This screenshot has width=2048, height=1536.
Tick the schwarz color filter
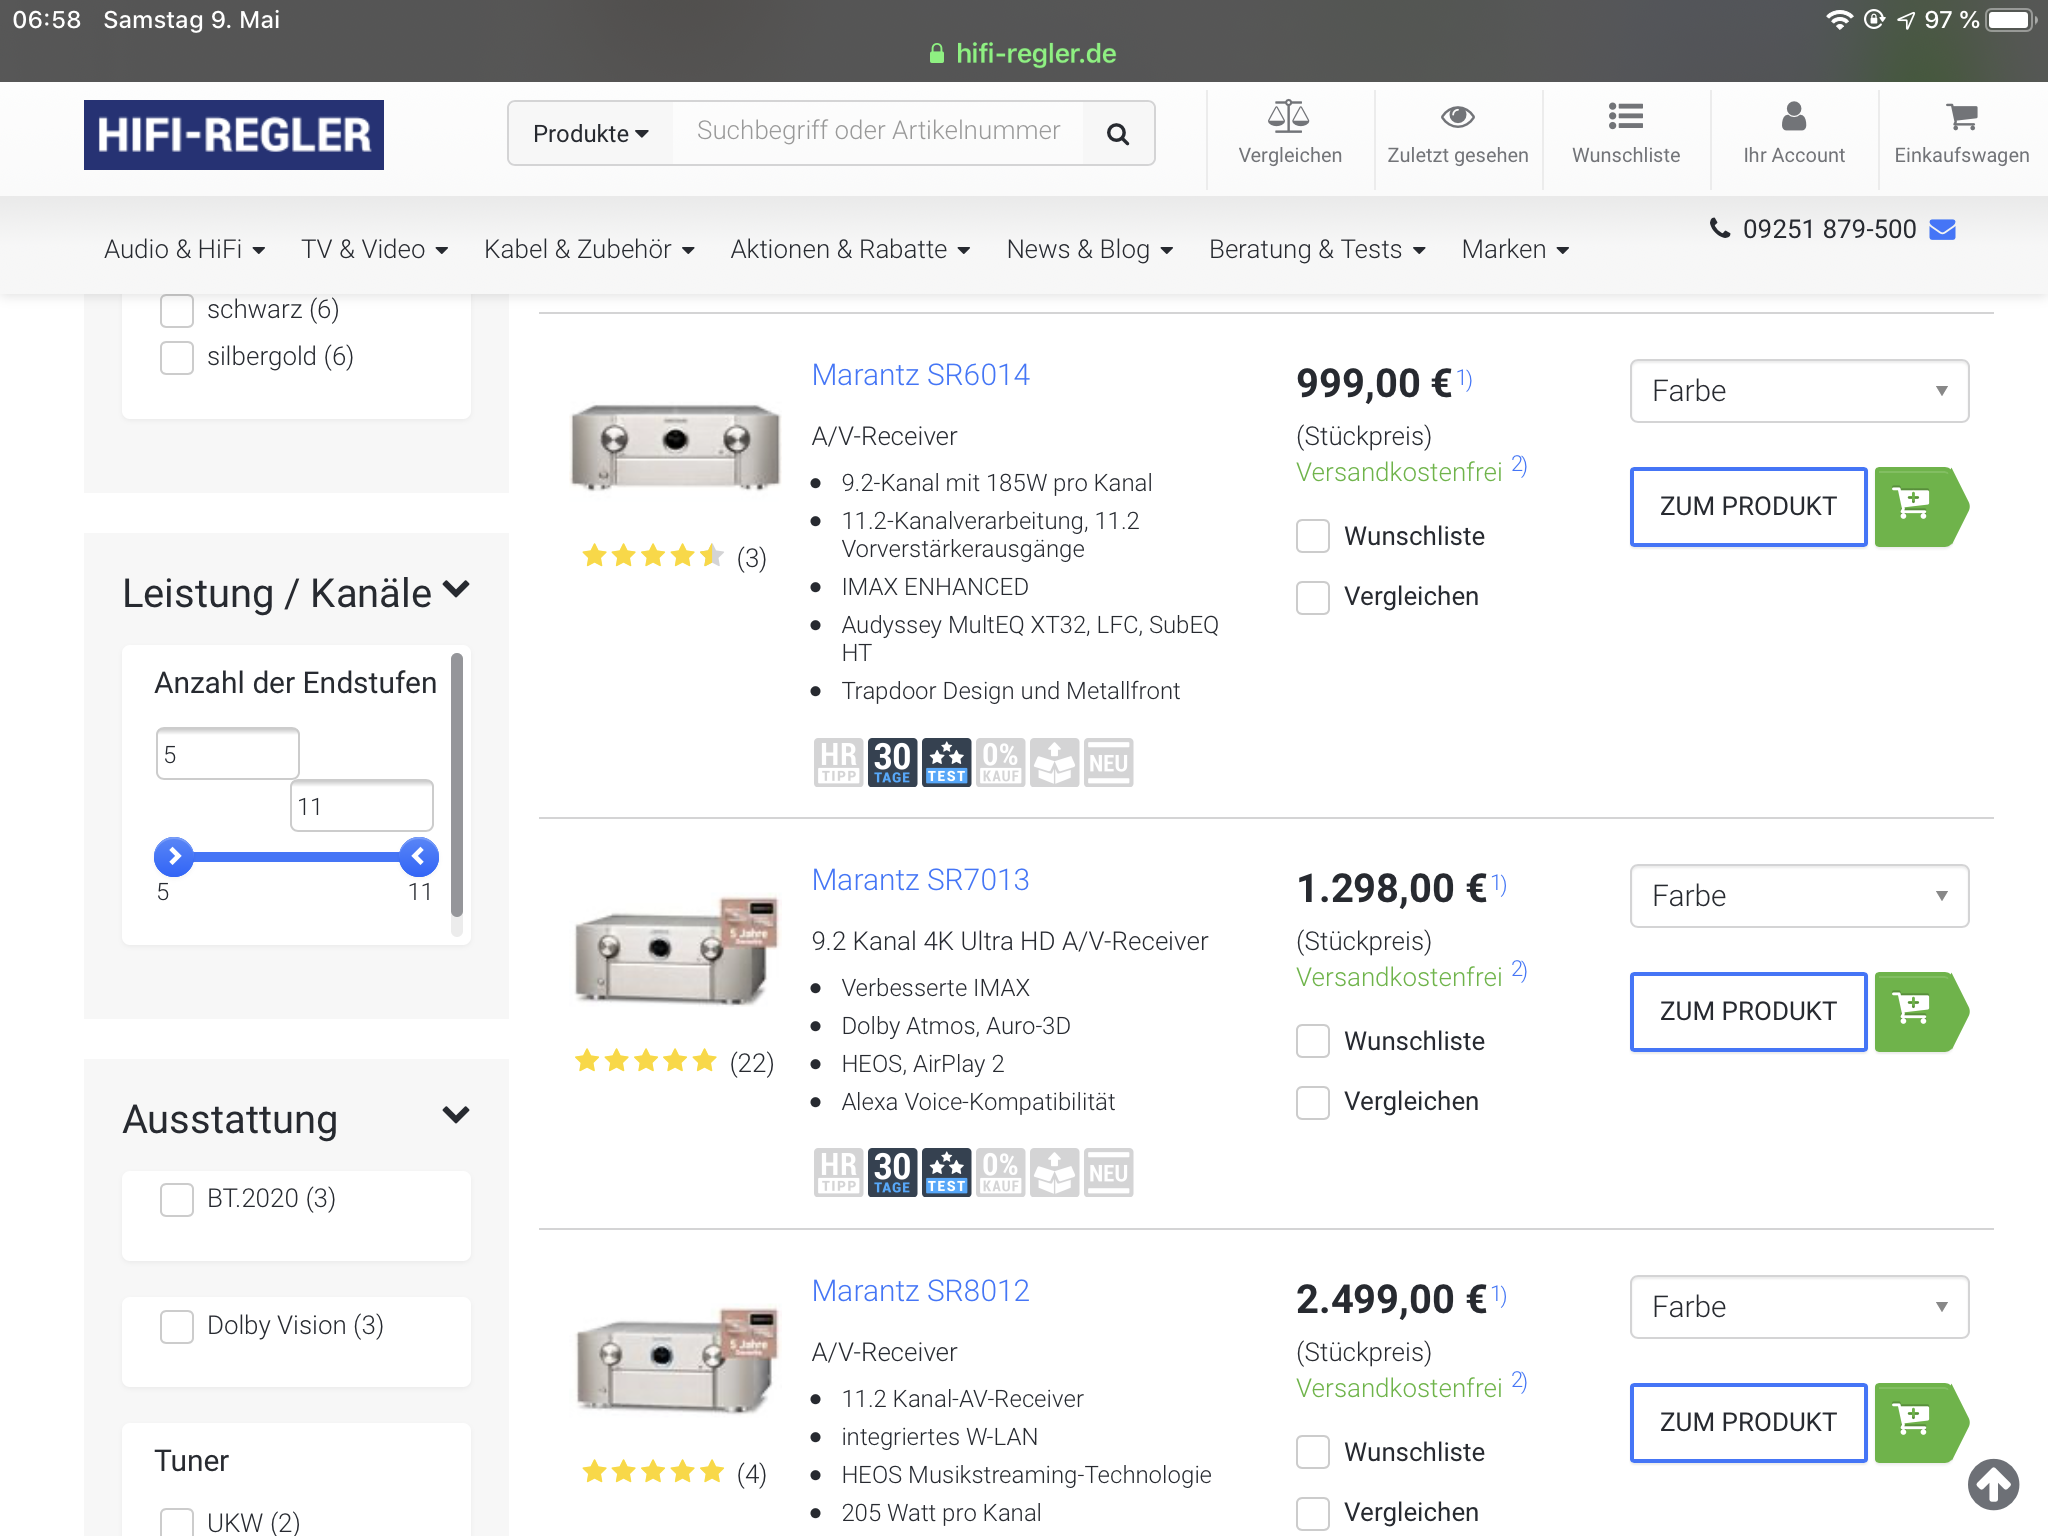click(x=177, y=310)
